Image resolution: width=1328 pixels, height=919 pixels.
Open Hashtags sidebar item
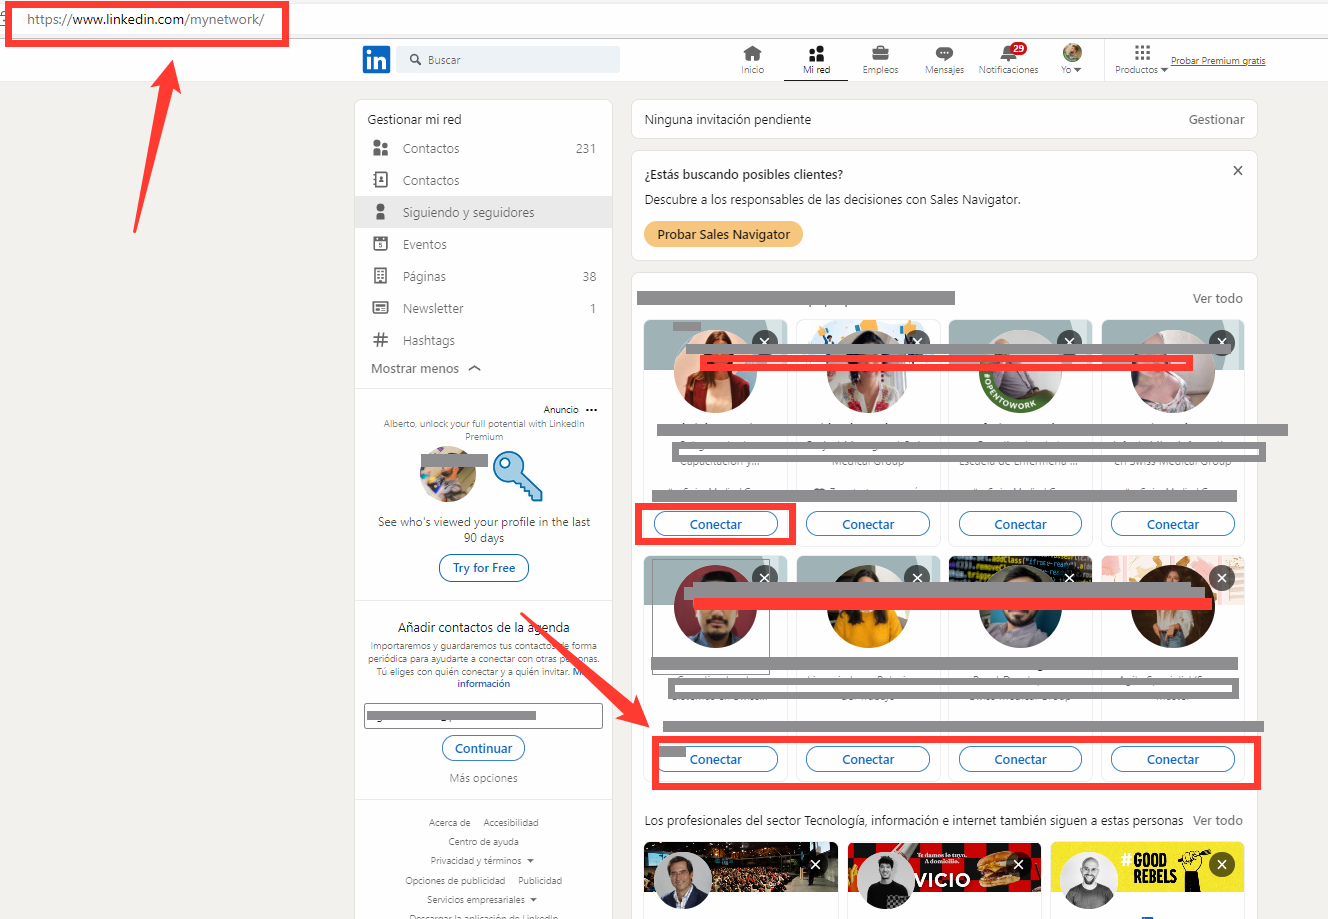pyautogui.click(x=484, y=340)
